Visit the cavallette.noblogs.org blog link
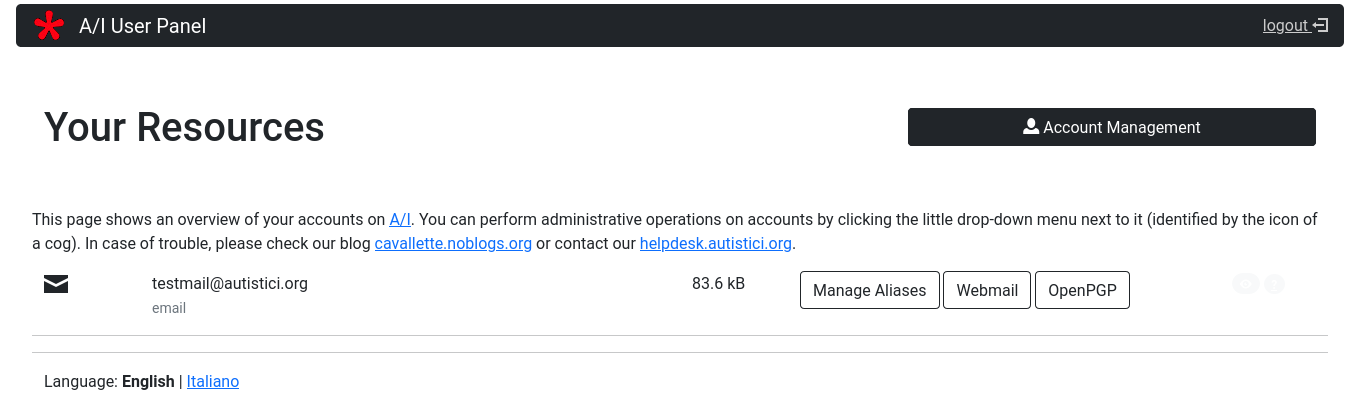Image resolution: width=1364 pixels, height=403 pixels. click(x=453, y=243)
